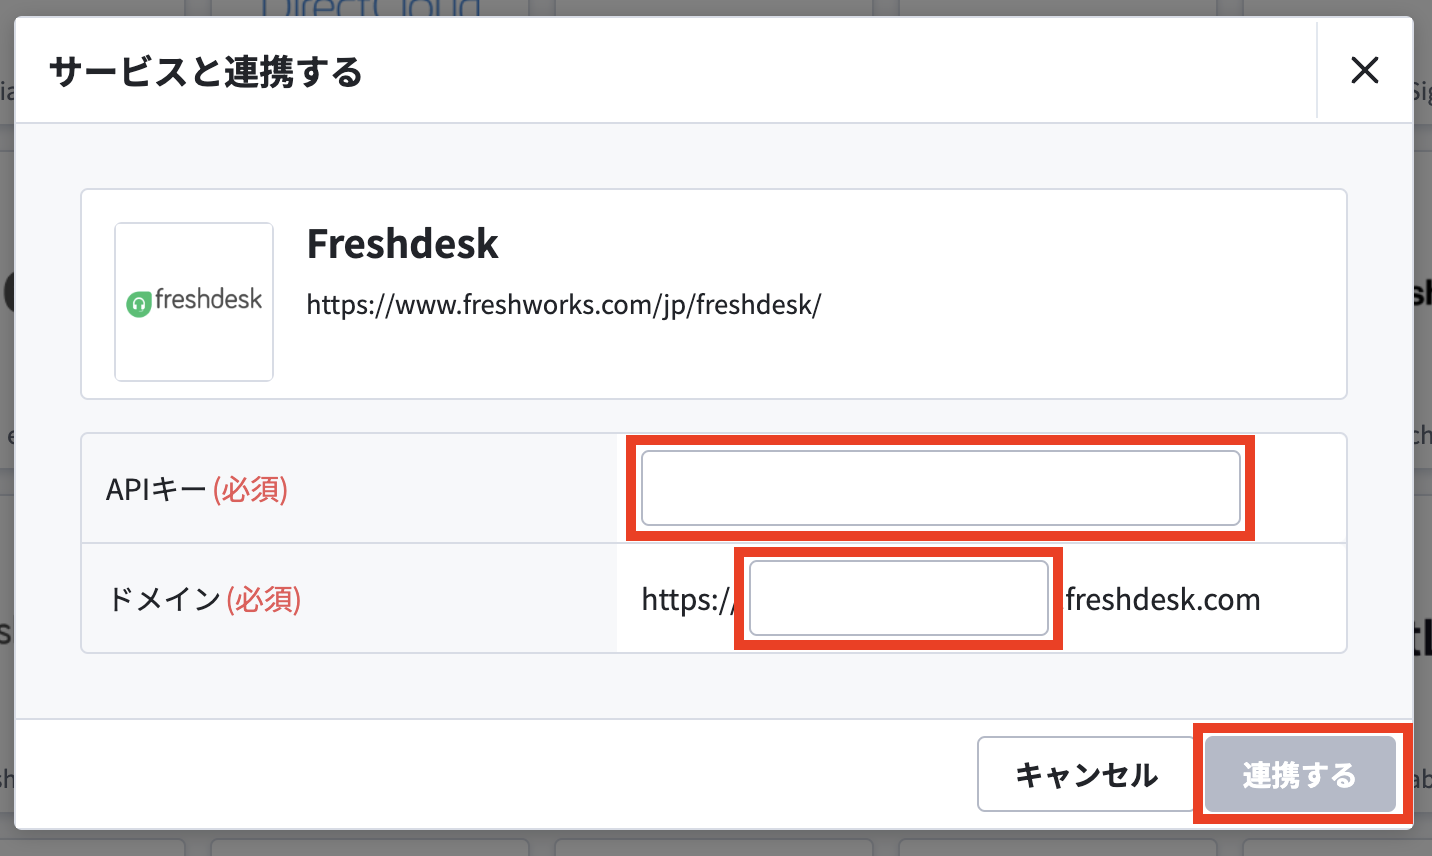
Task: Click the https:// prefix text
Action: coord(689,599)
